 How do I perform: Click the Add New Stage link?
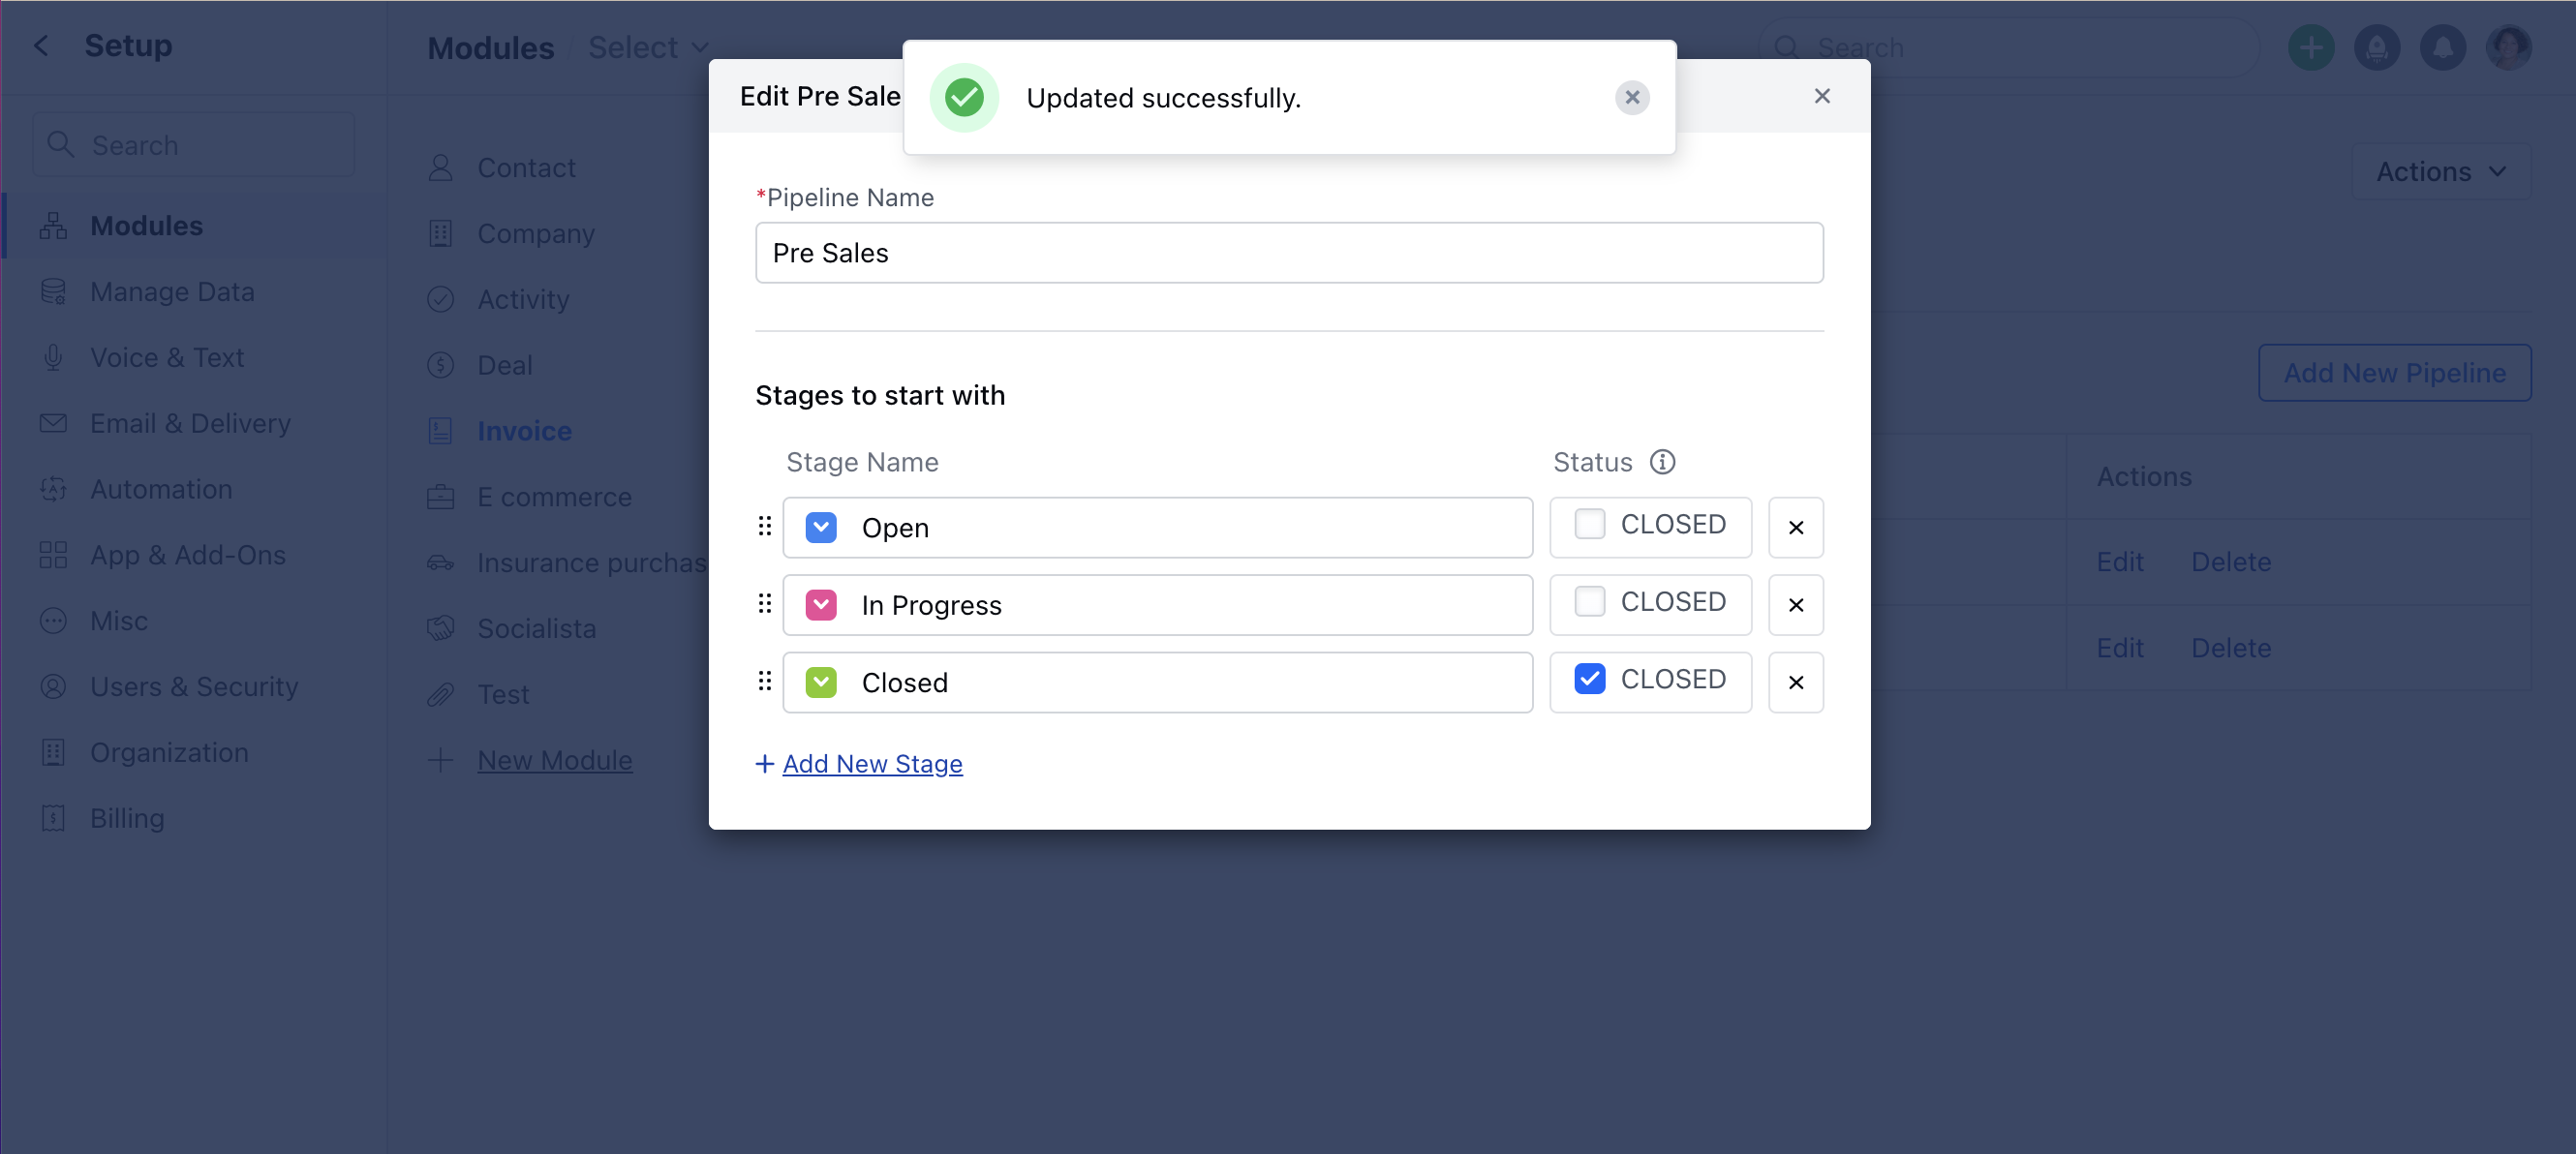click(x=872, y=764)
